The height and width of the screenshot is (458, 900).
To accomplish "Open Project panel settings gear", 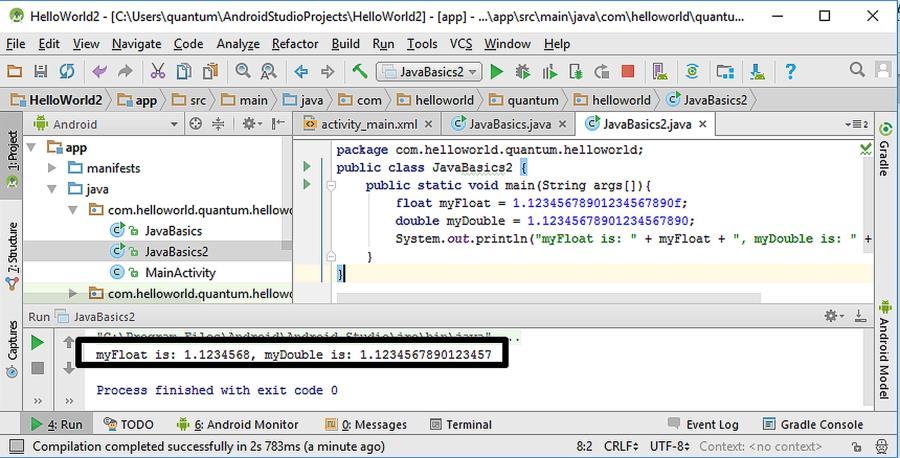I will click(x=251, y=124).
